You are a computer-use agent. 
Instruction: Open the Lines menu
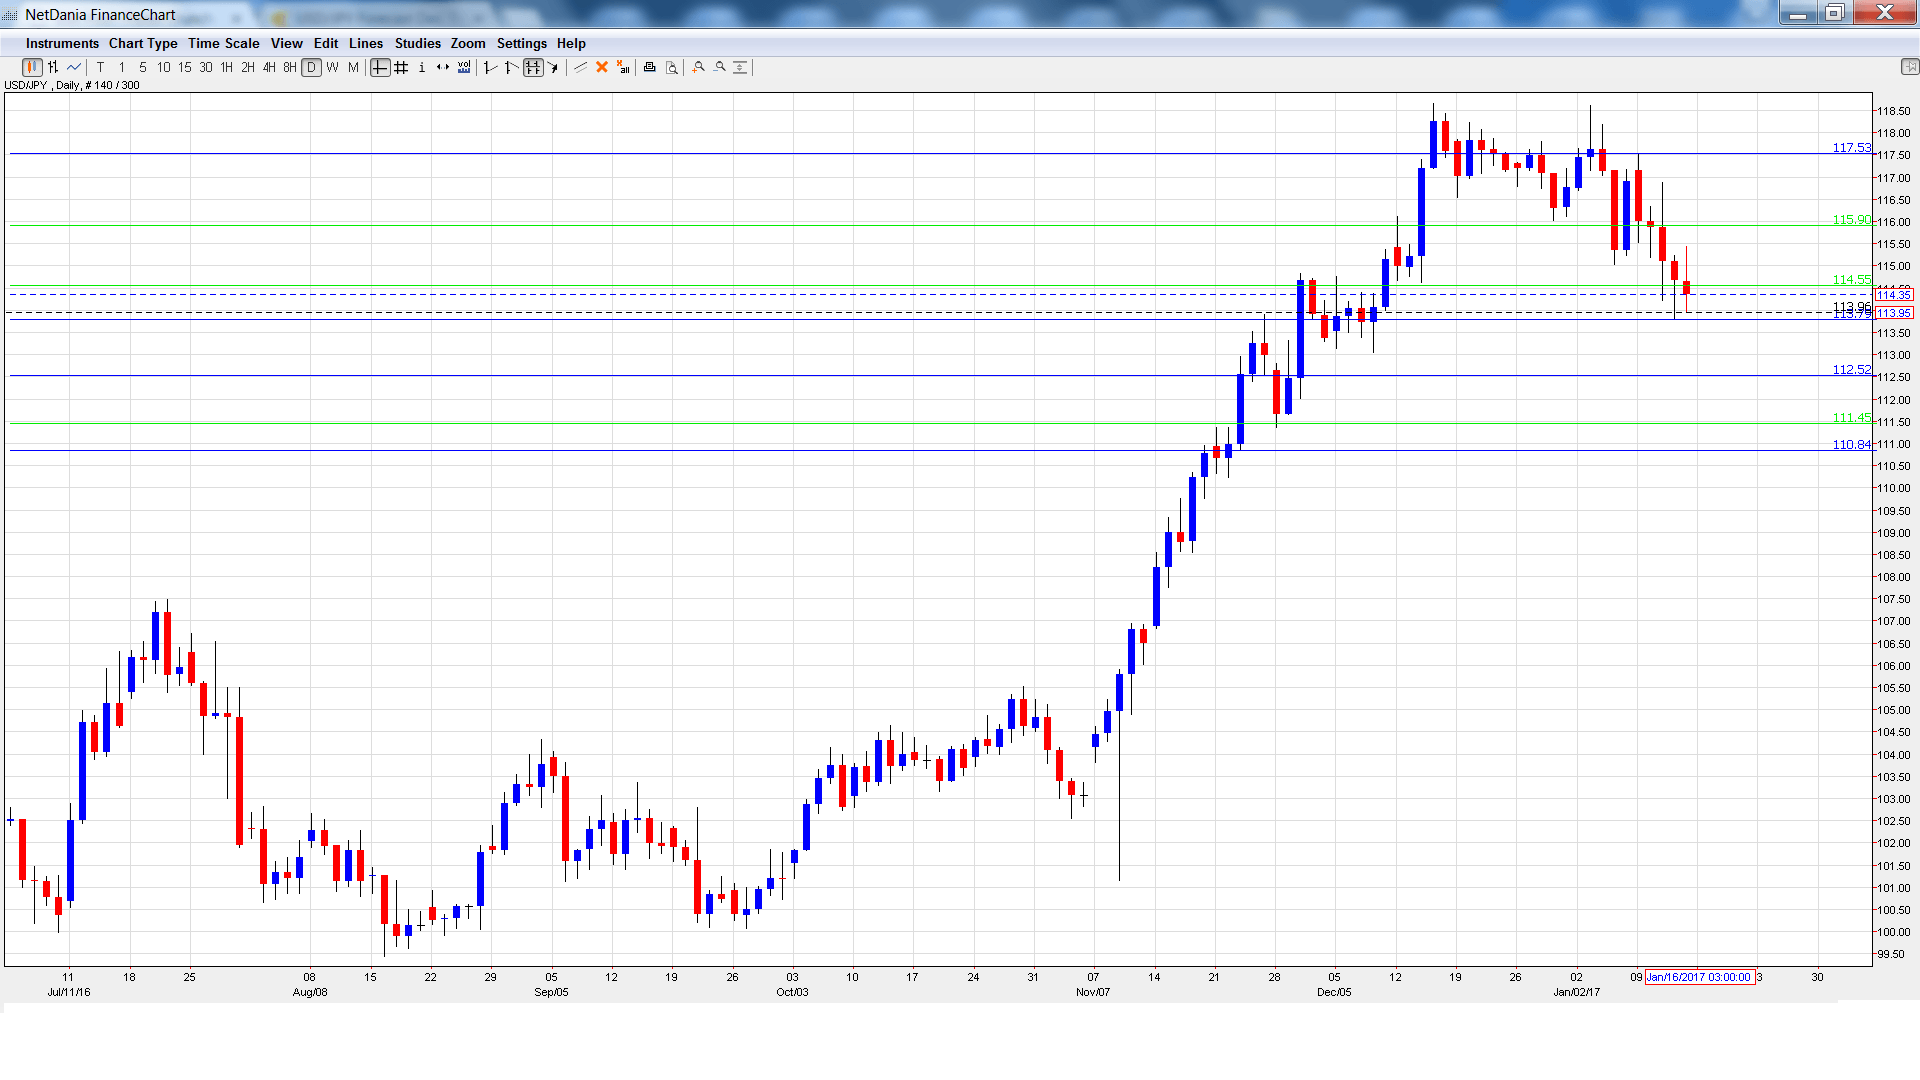pos(366,43)
